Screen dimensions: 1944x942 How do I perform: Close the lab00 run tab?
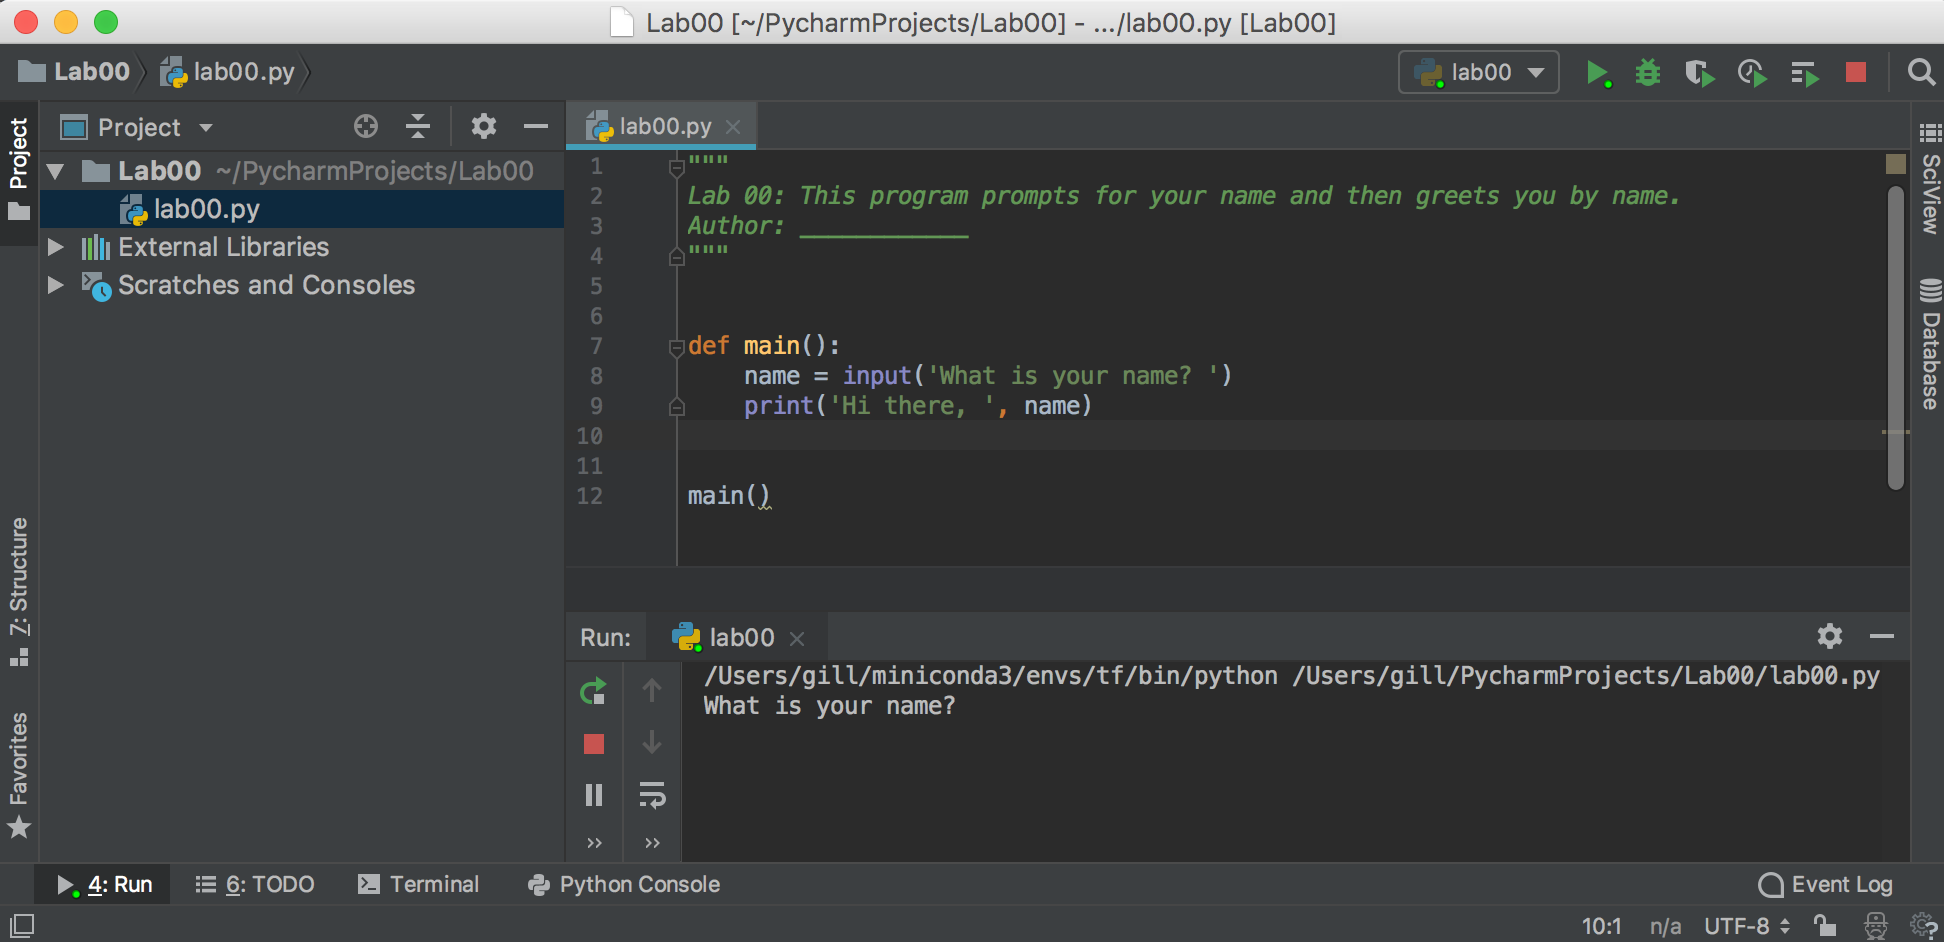pyautogui.click(x=797, y=638)
